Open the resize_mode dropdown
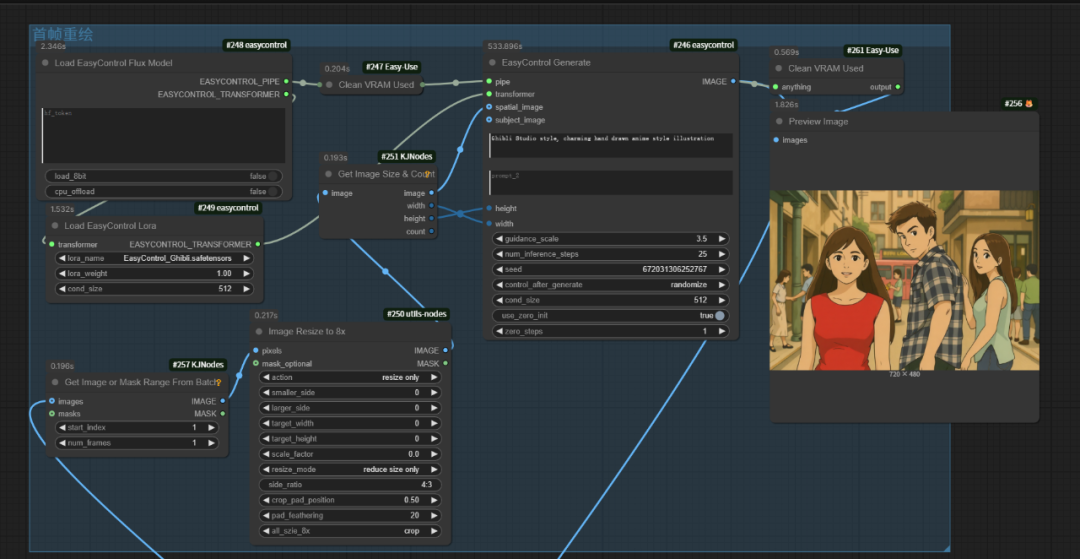The width and height of the screenshot is (1080, 559). [x=348, y=469]
